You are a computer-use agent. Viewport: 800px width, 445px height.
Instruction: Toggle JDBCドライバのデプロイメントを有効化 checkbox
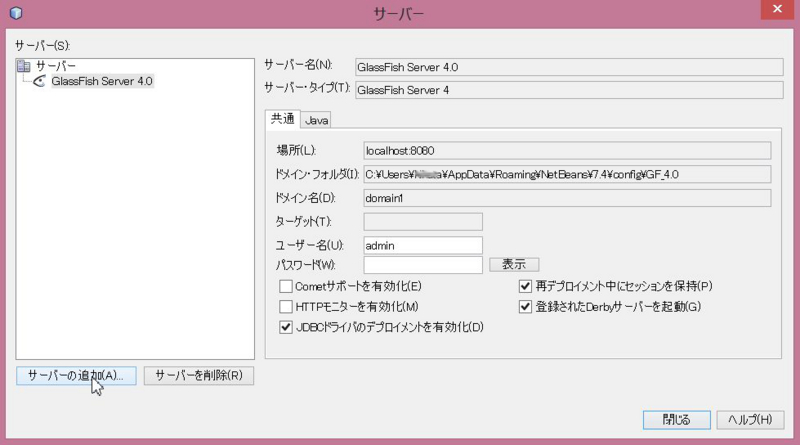pos(286,327)
